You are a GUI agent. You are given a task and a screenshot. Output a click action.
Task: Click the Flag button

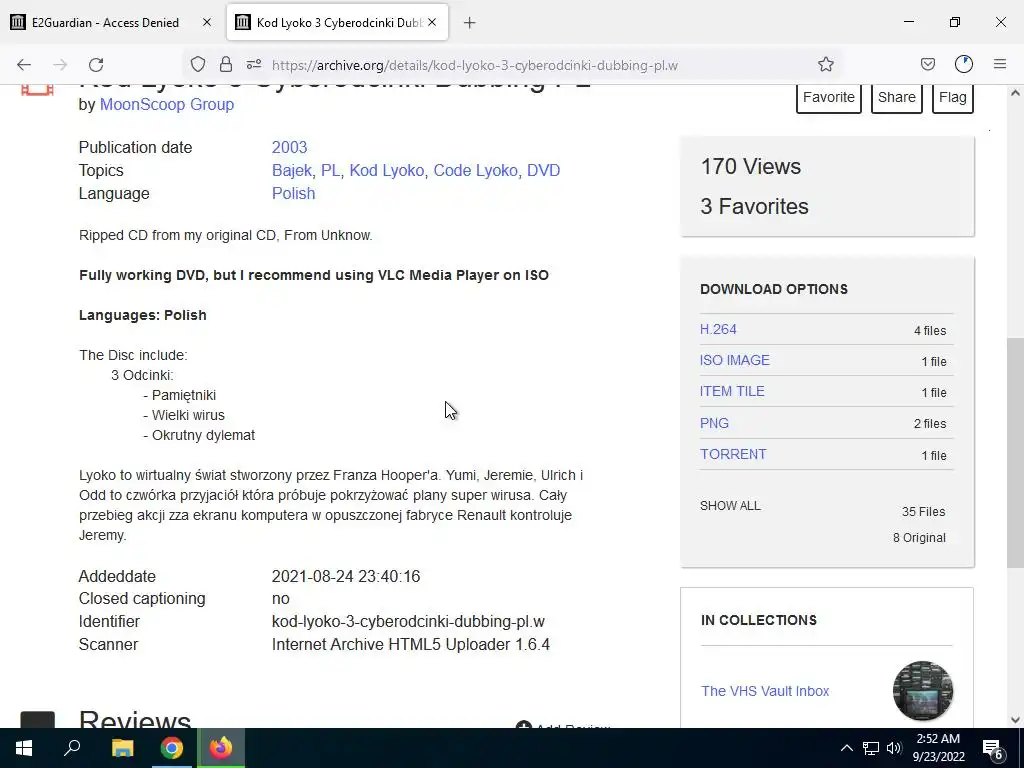pos(953,97)
